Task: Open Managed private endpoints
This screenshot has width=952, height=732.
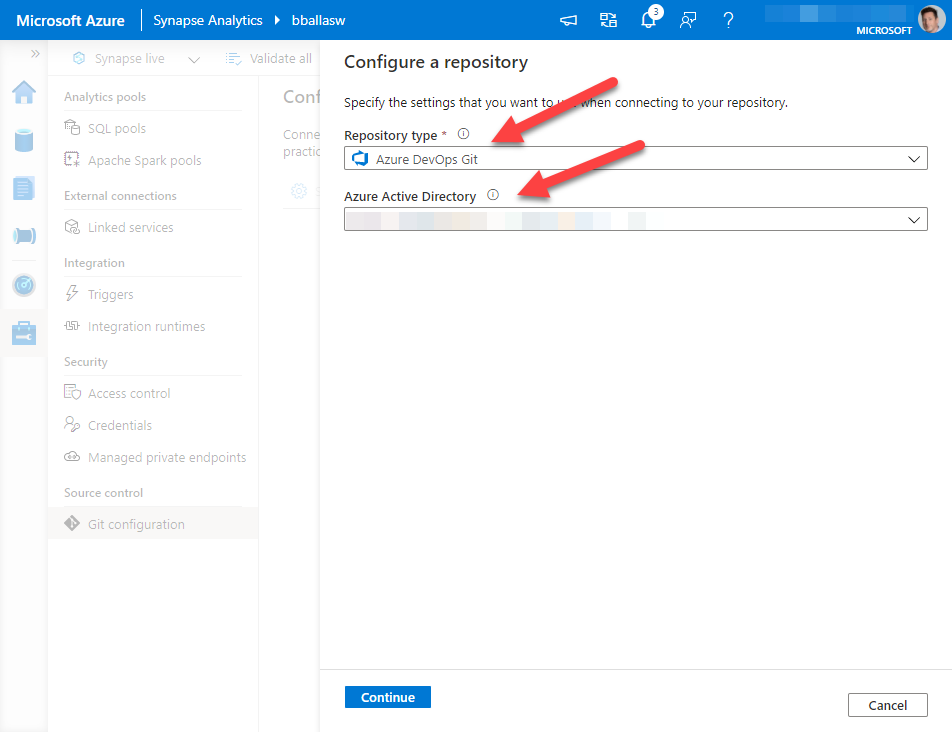Action: [x=167, y=458]
